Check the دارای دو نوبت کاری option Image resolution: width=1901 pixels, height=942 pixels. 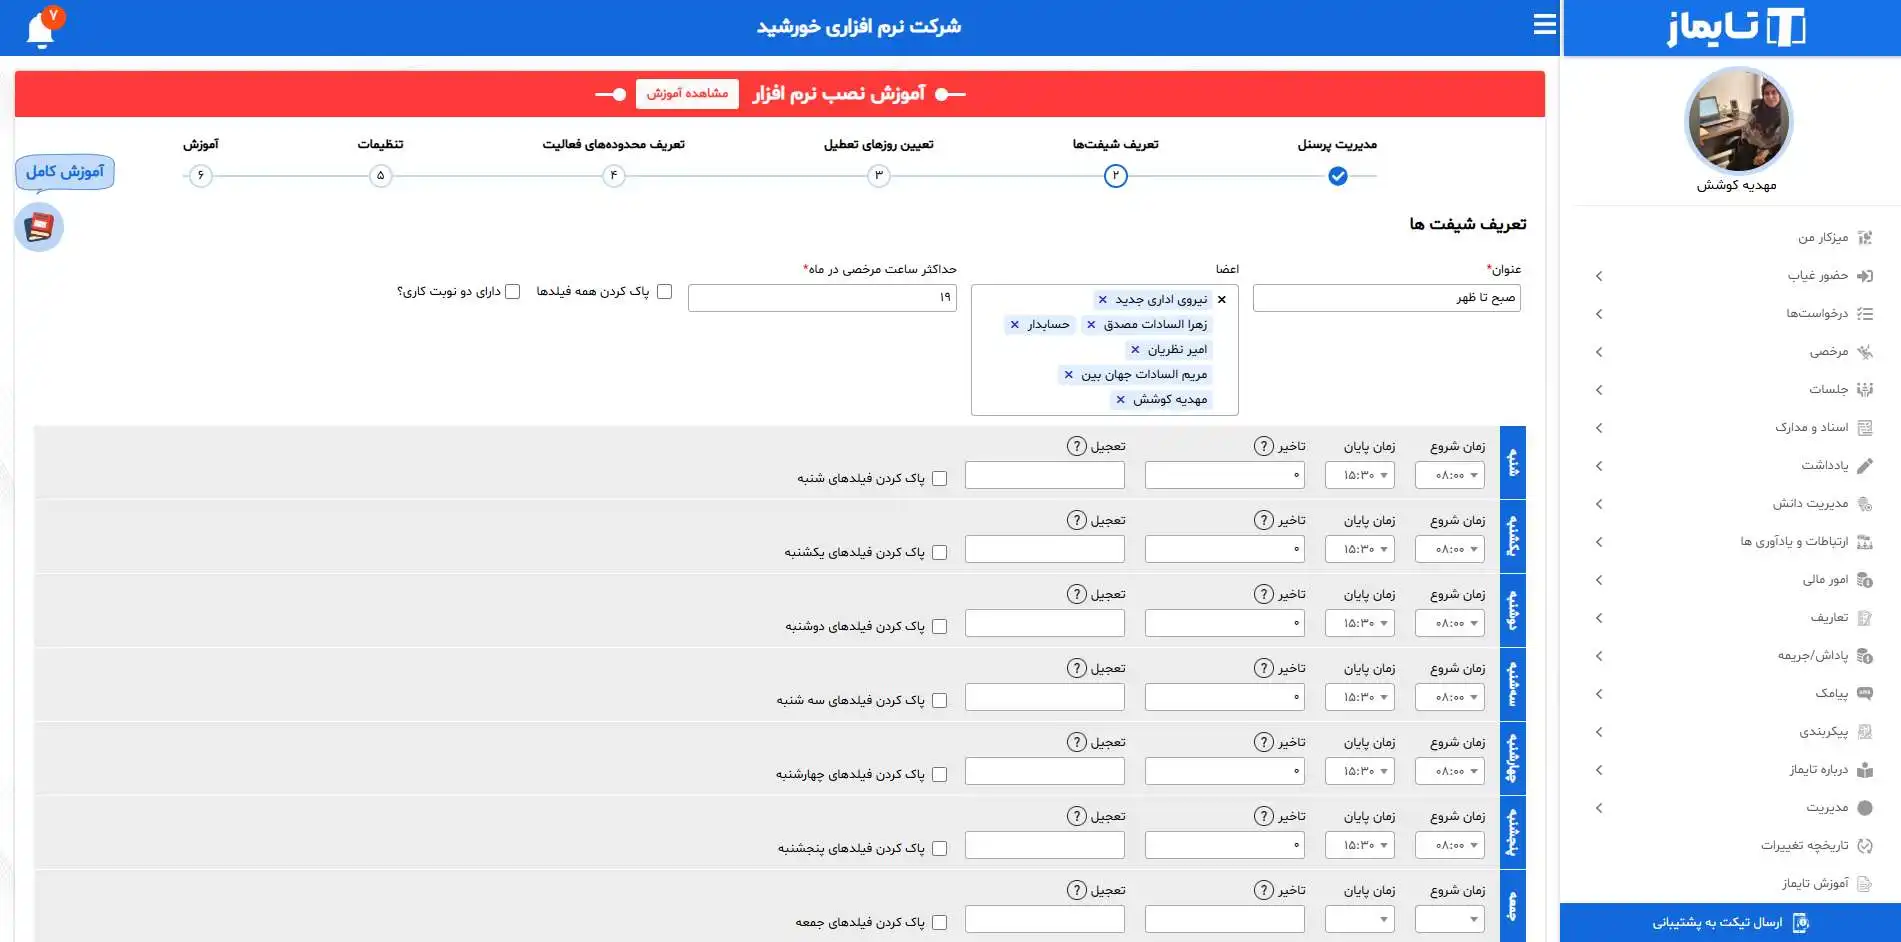(x=513, y=292)
